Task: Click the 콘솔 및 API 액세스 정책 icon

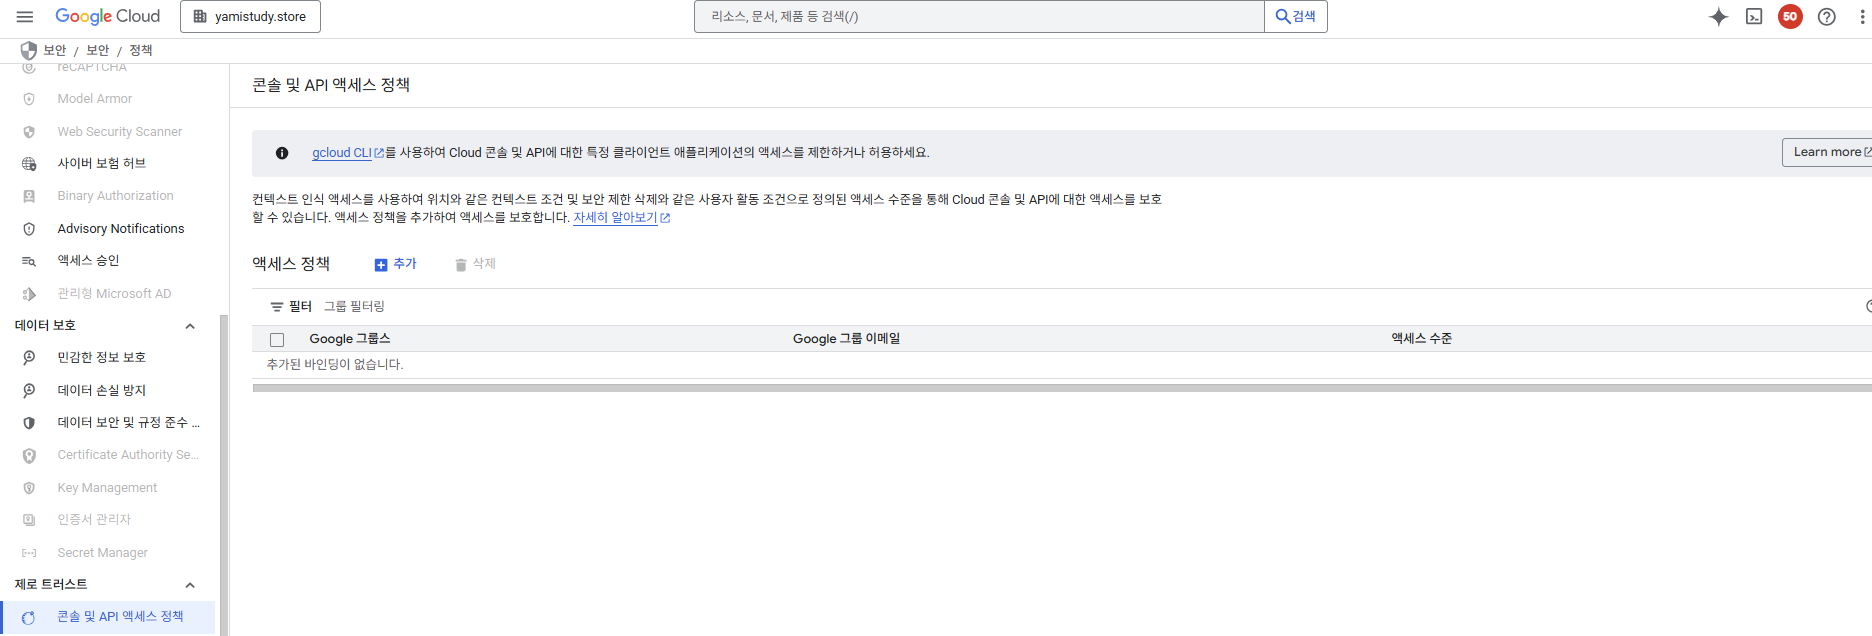Action: [x=29, y=618]
